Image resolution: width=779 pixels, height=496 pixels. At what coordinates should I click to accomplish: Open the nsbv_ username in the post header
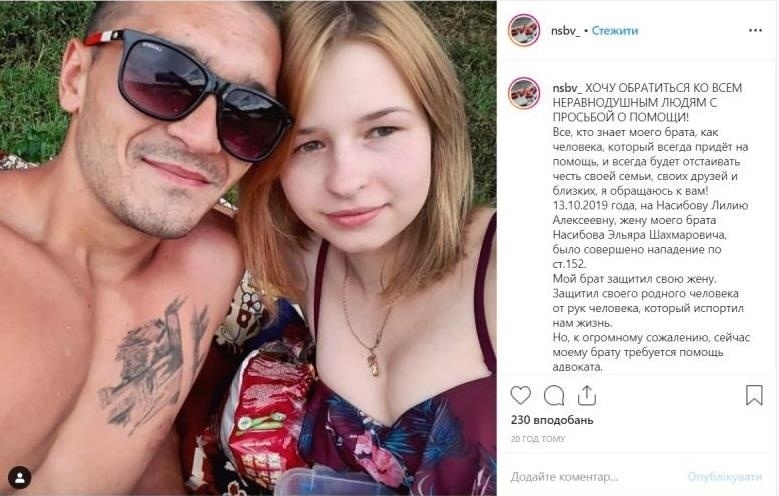pos(565,31)
